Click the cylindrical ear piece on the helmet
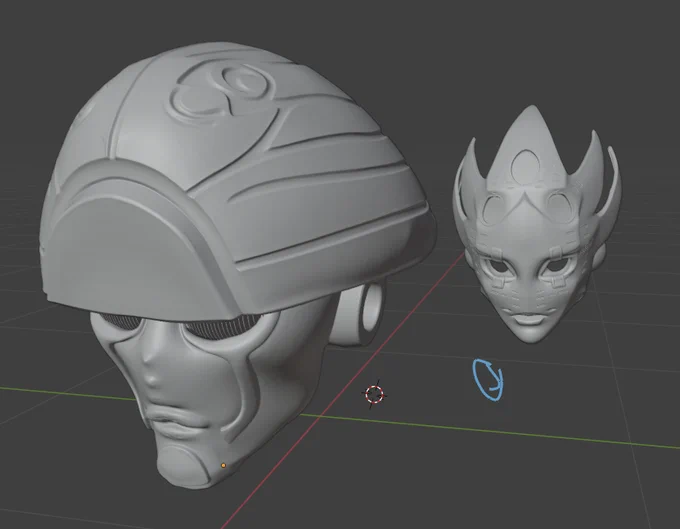 tap(360, 312)
